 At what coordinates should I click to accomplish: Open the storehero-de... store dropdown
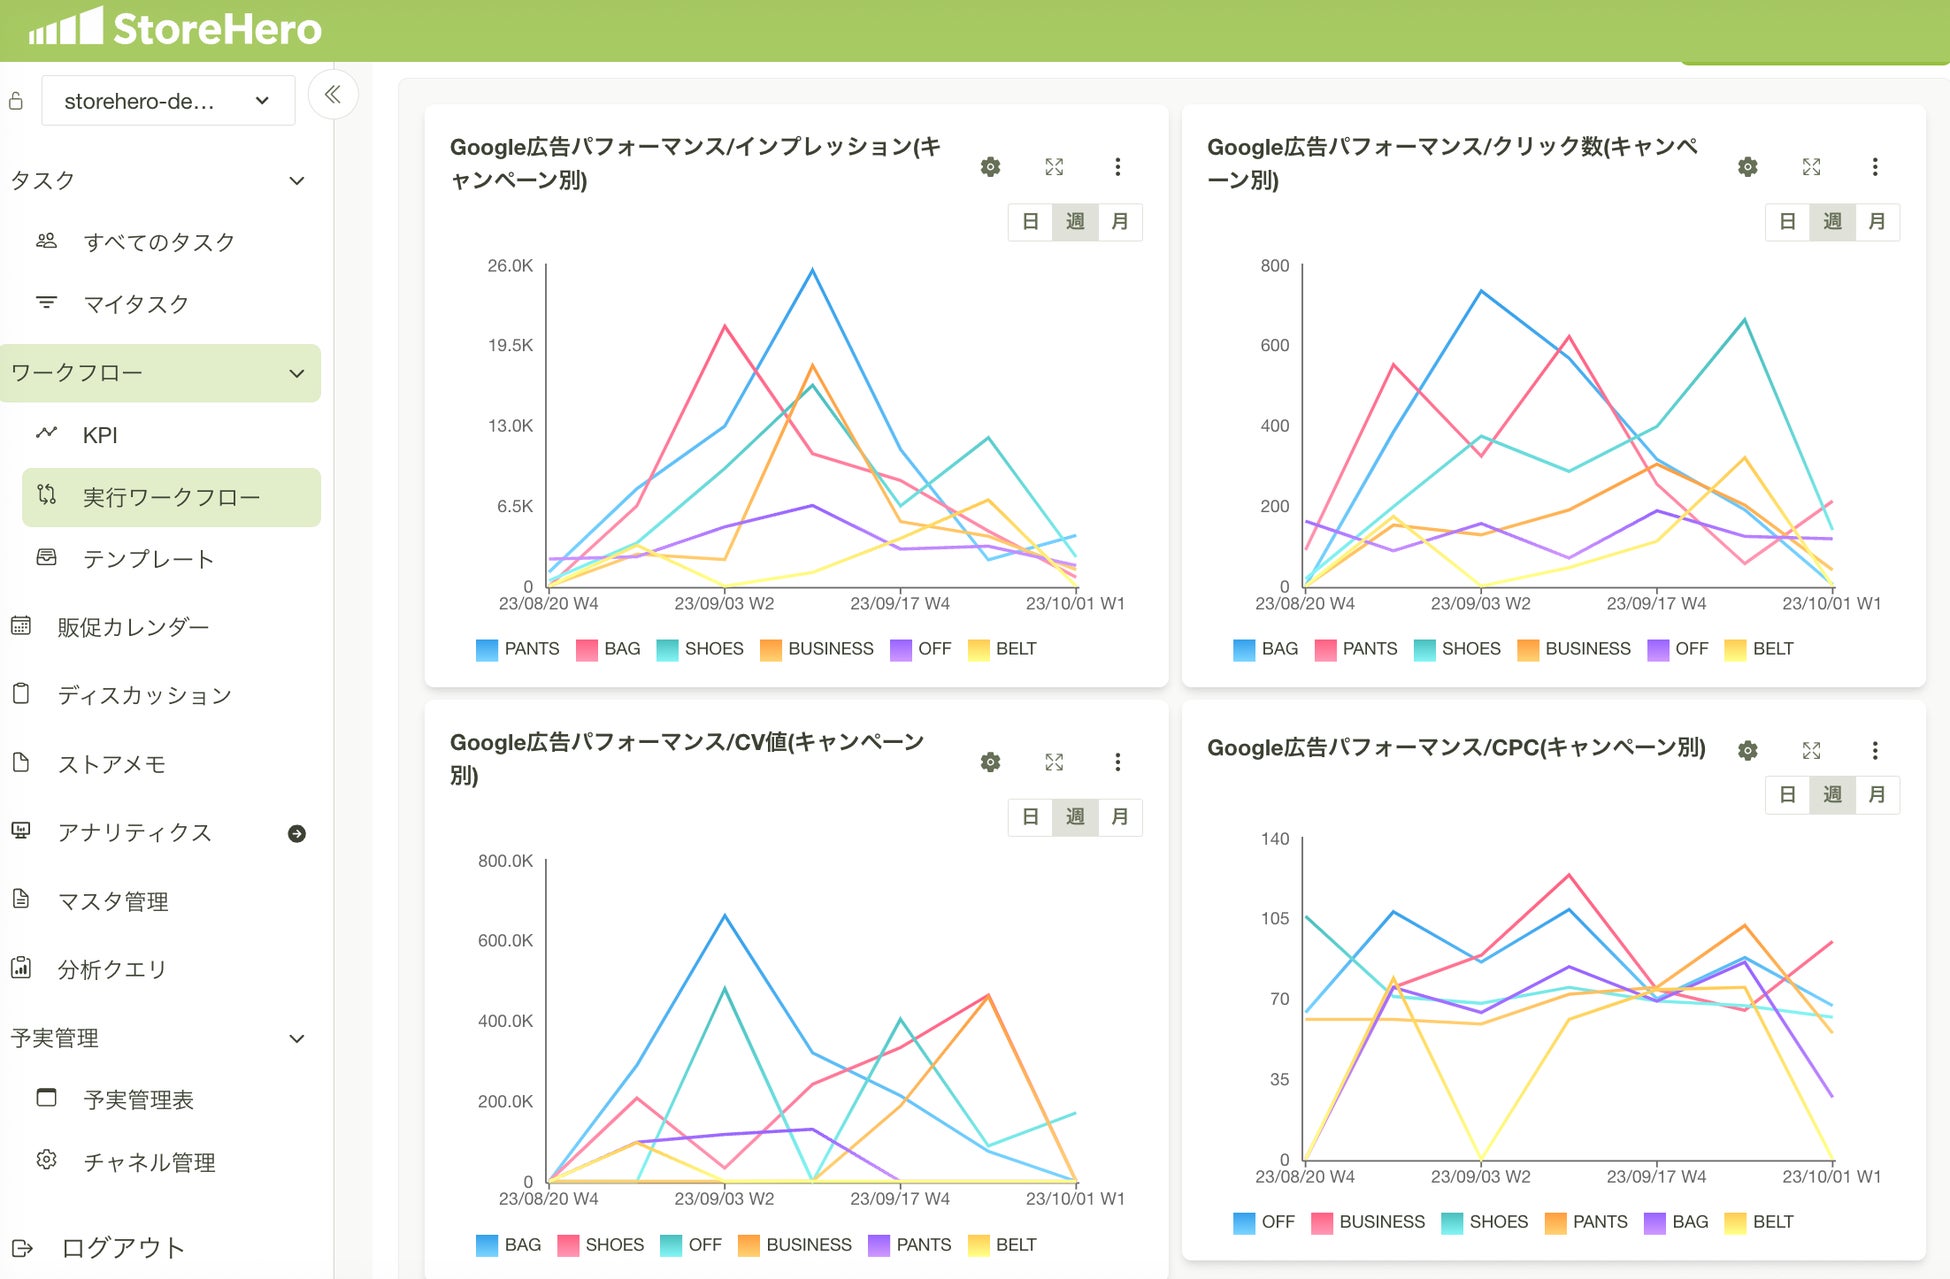click(168, 101)
